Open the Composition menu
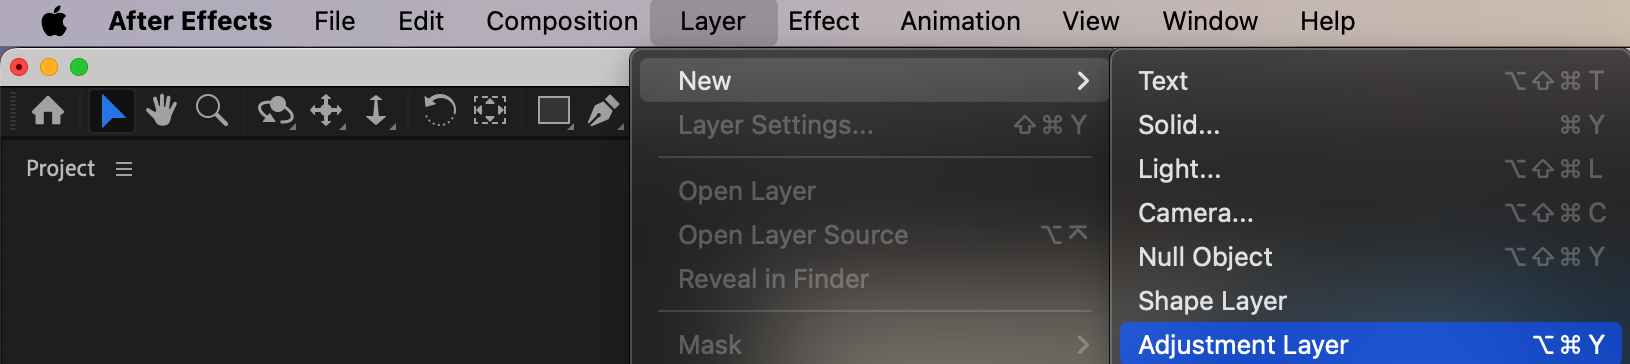The height and width of the screenshot is (364, 1630). point(562,21)
